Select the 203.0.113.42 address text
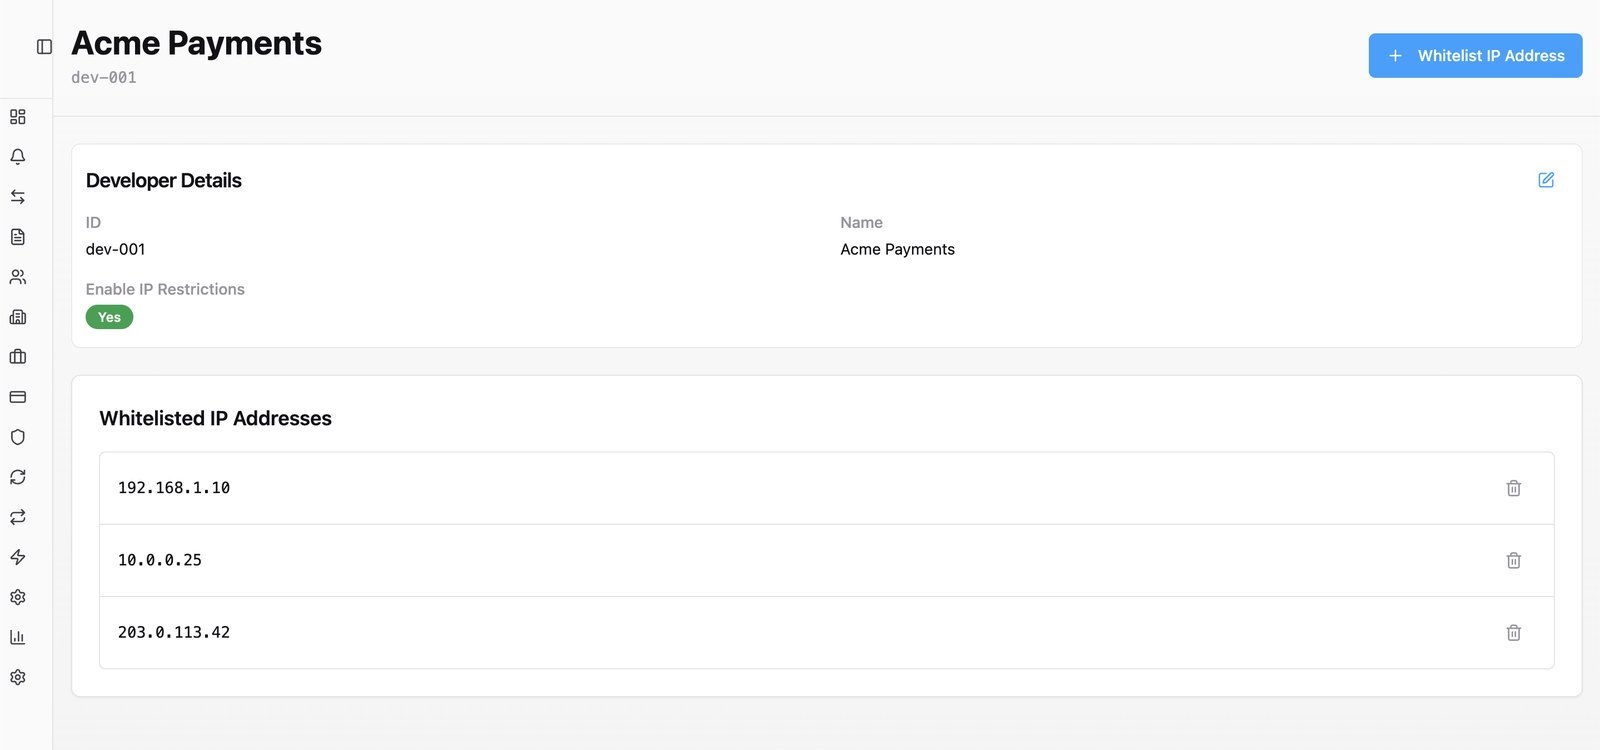The height and width of the screenshot is (750, 1600). coord(174,632)
